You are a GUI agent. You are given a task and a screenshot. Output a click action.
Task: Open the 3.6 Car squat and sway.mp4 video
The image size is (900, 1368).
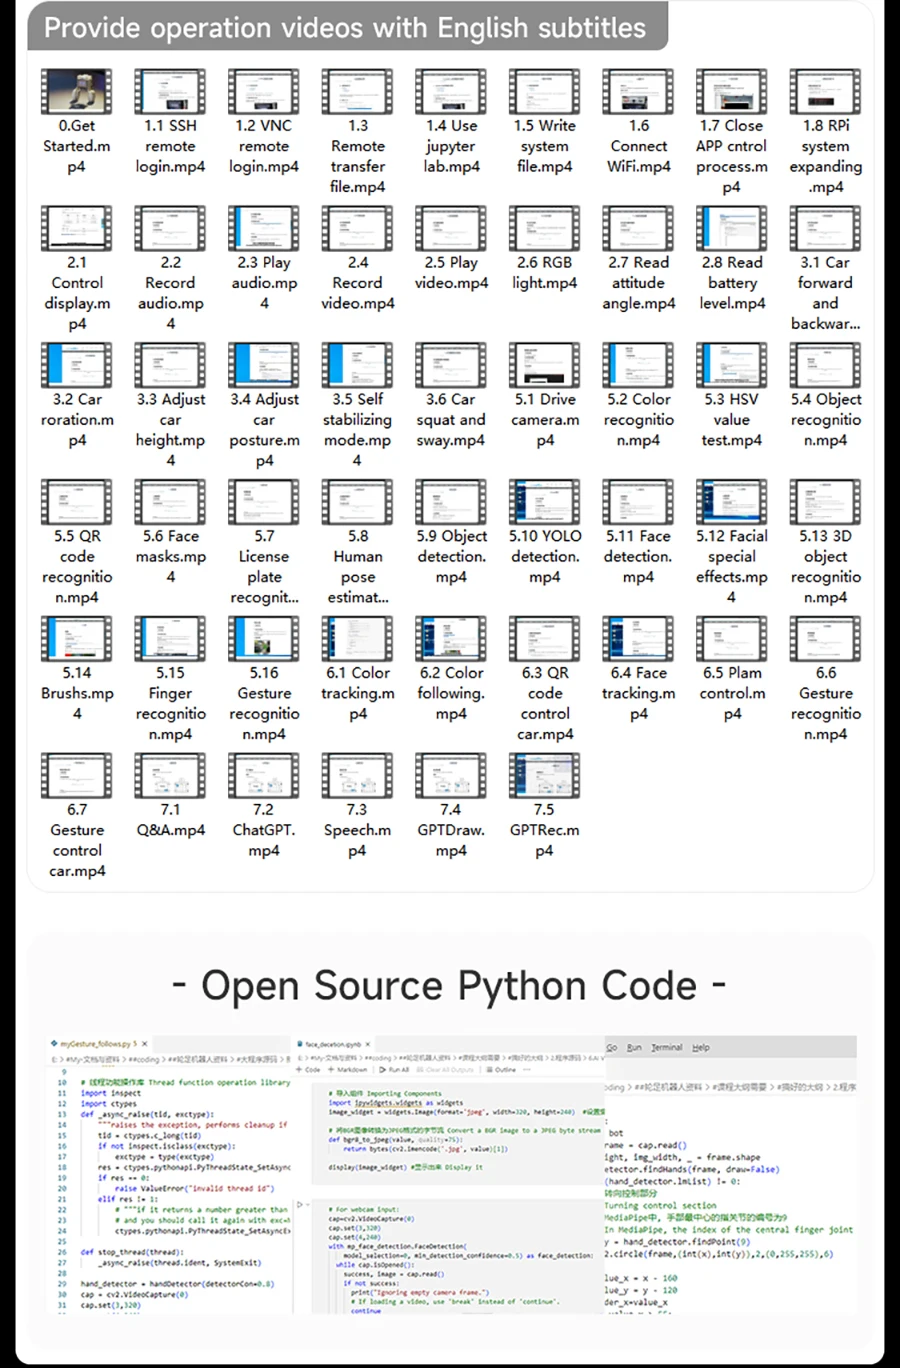tap(451, 366)
